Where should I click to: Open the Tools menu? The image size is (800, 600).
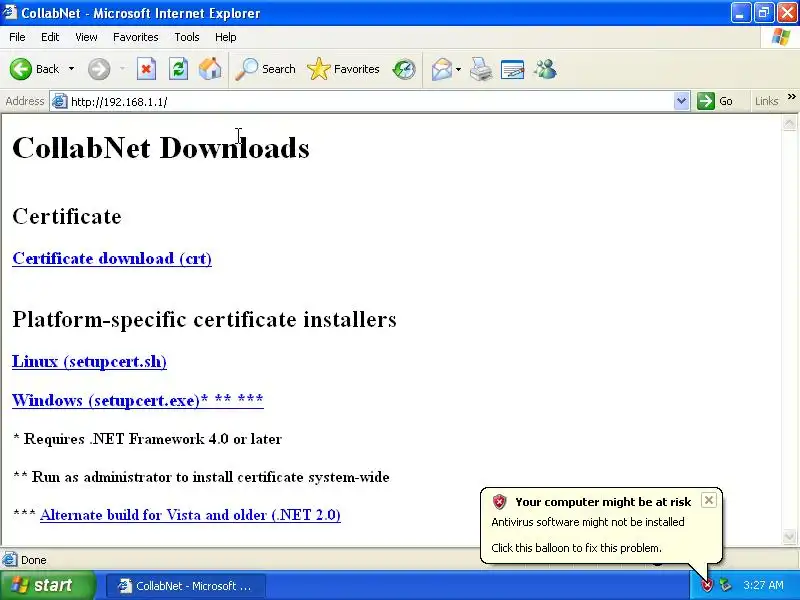(187, 37)
